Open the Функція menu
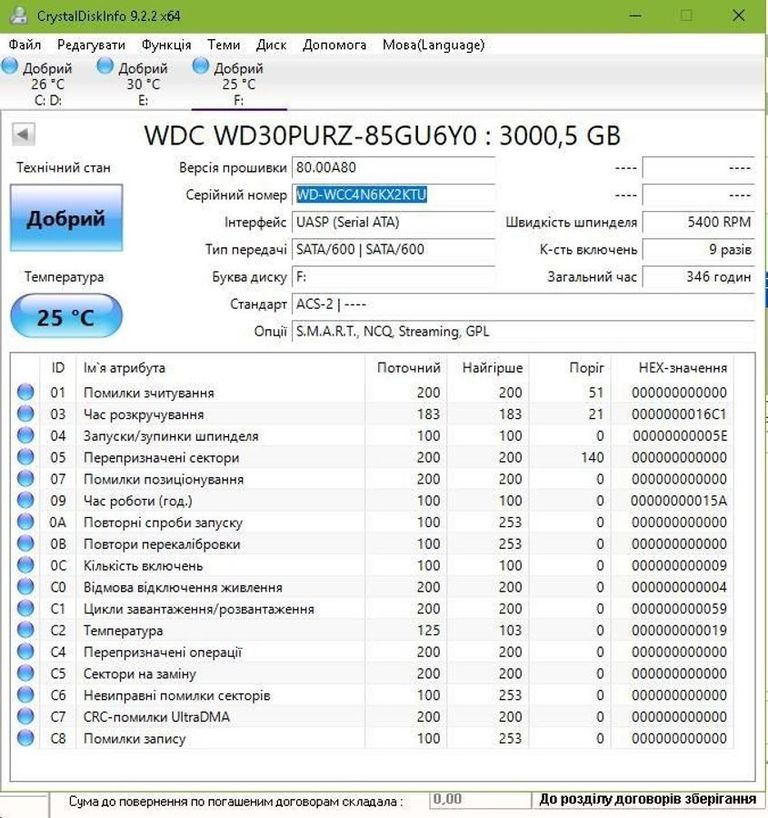This screenshot has height=818, width=768. [x=166, y=45]
